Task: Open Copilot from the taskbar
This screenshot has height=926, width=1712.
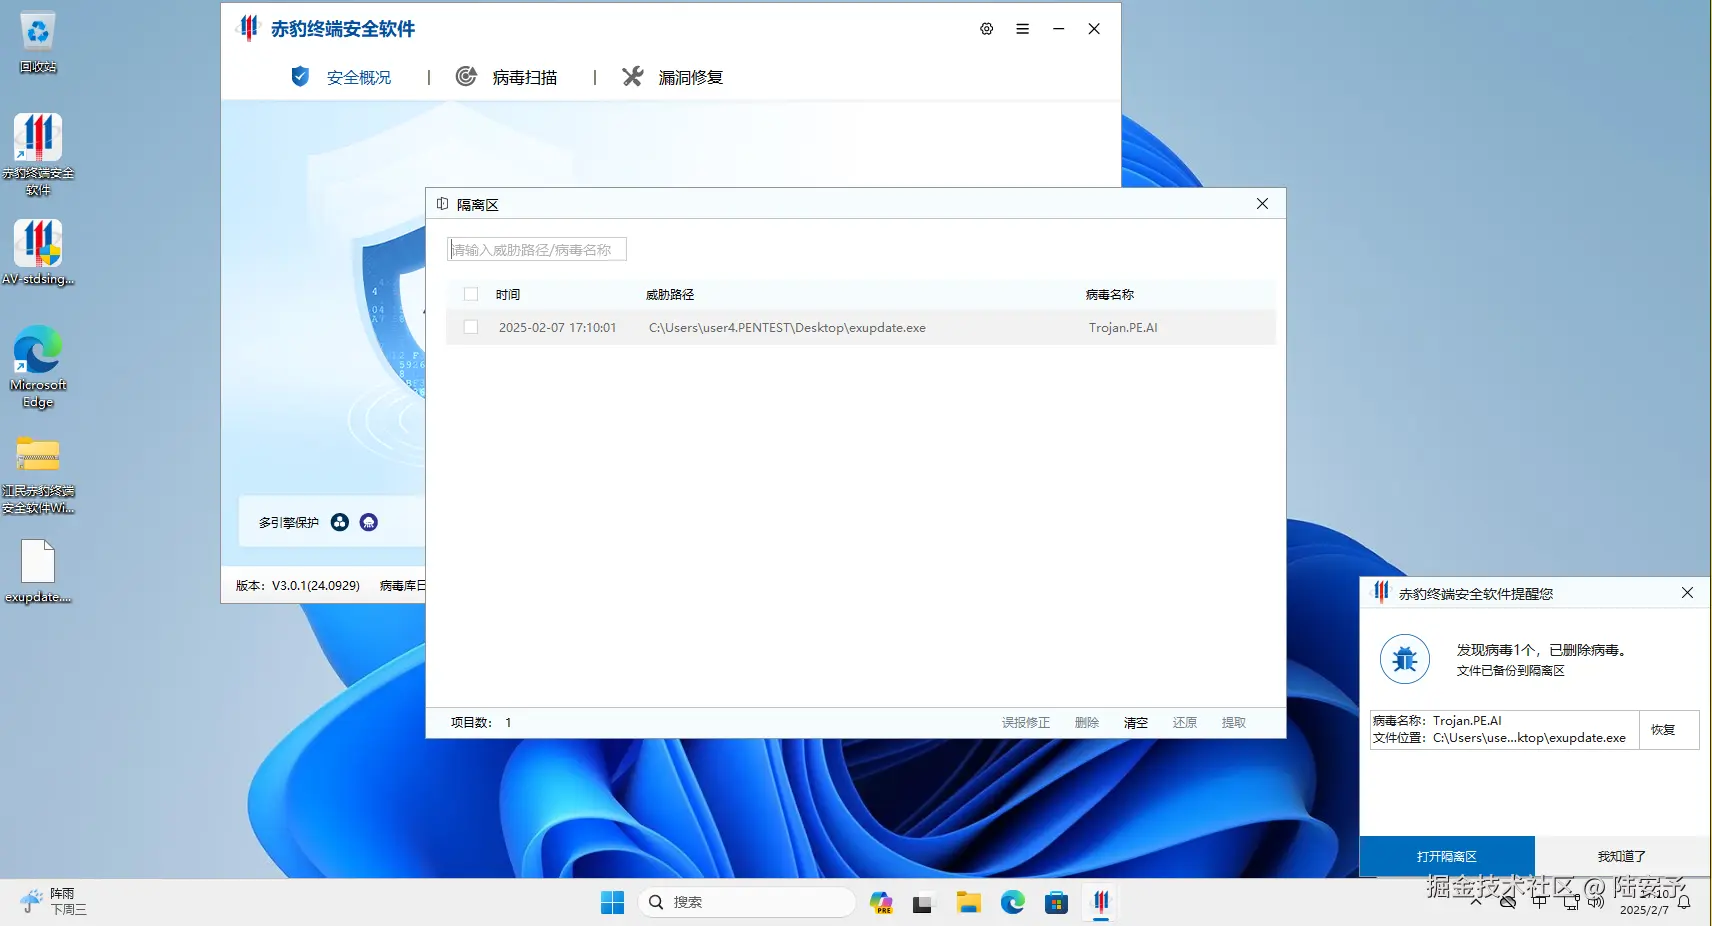Action: (x=881, y=902)
